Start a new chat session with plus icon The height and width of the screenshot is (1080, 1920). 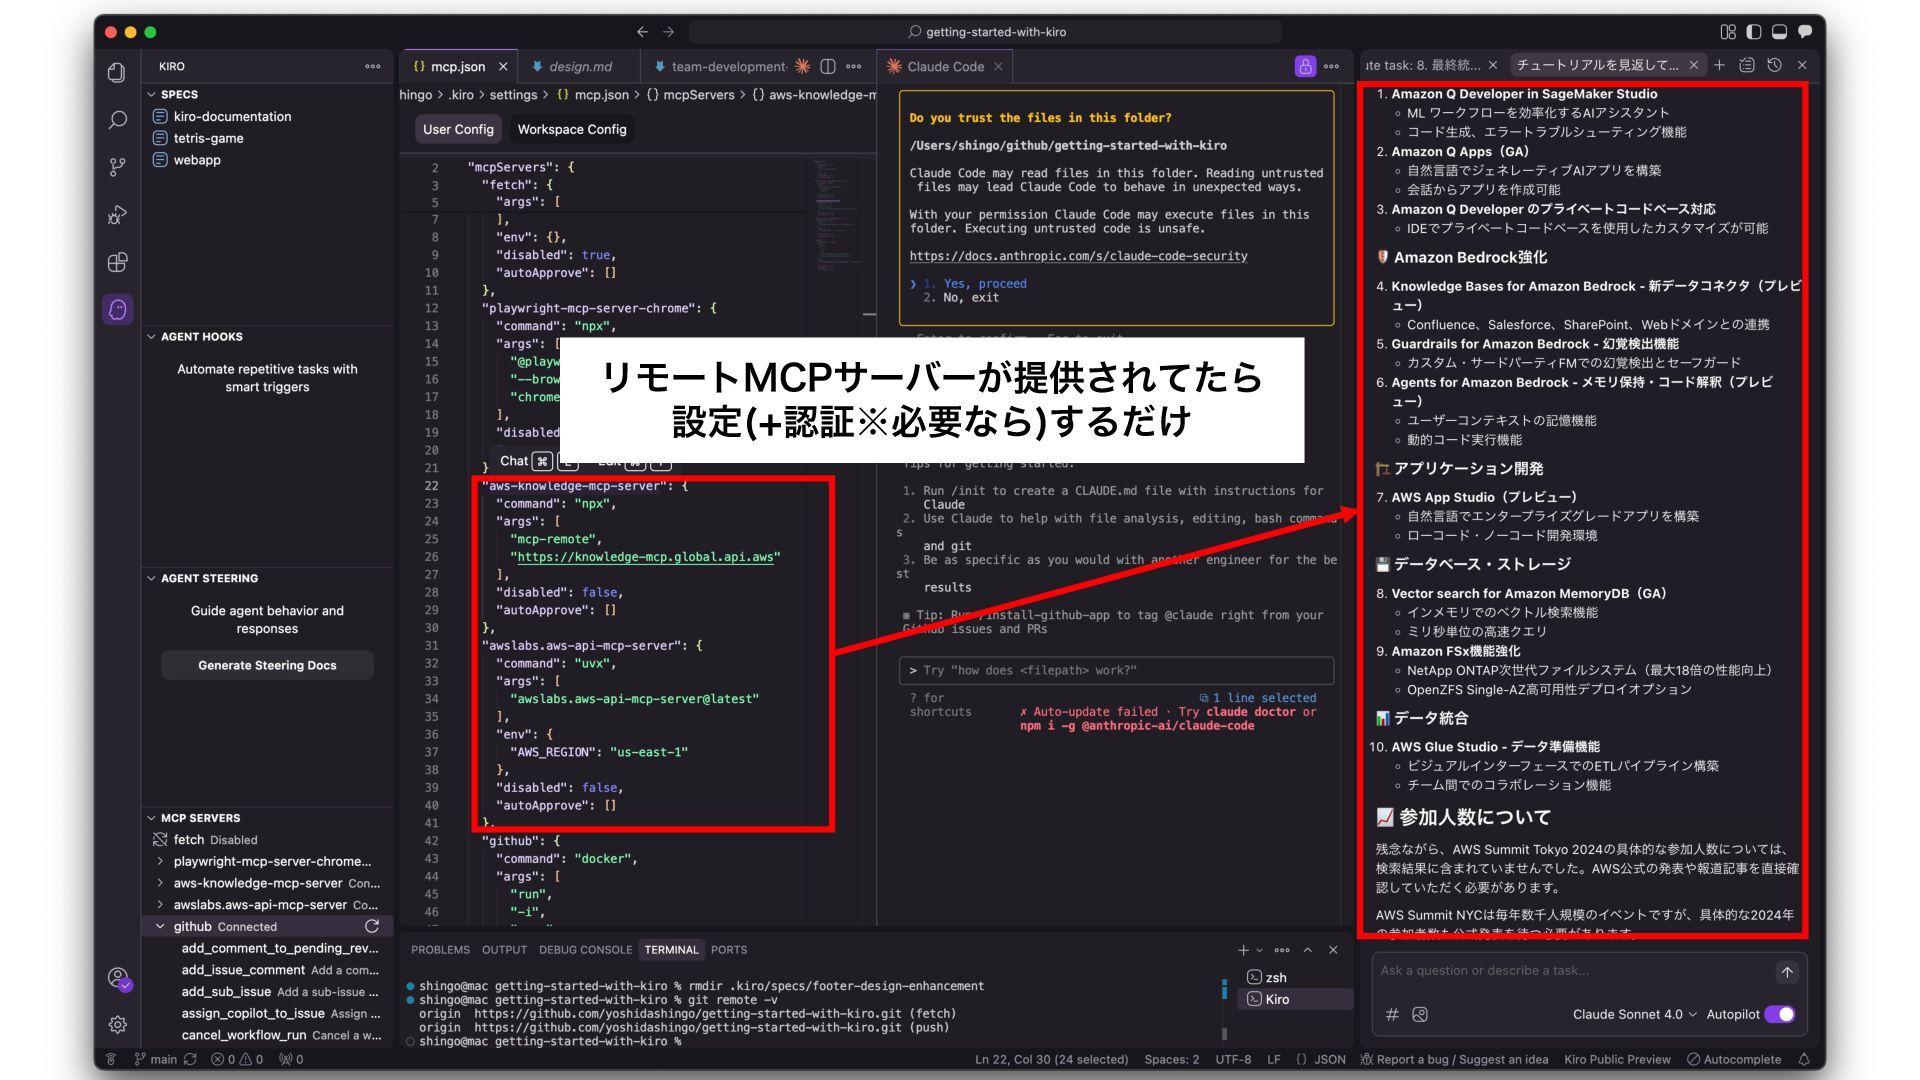[1719, 65]
